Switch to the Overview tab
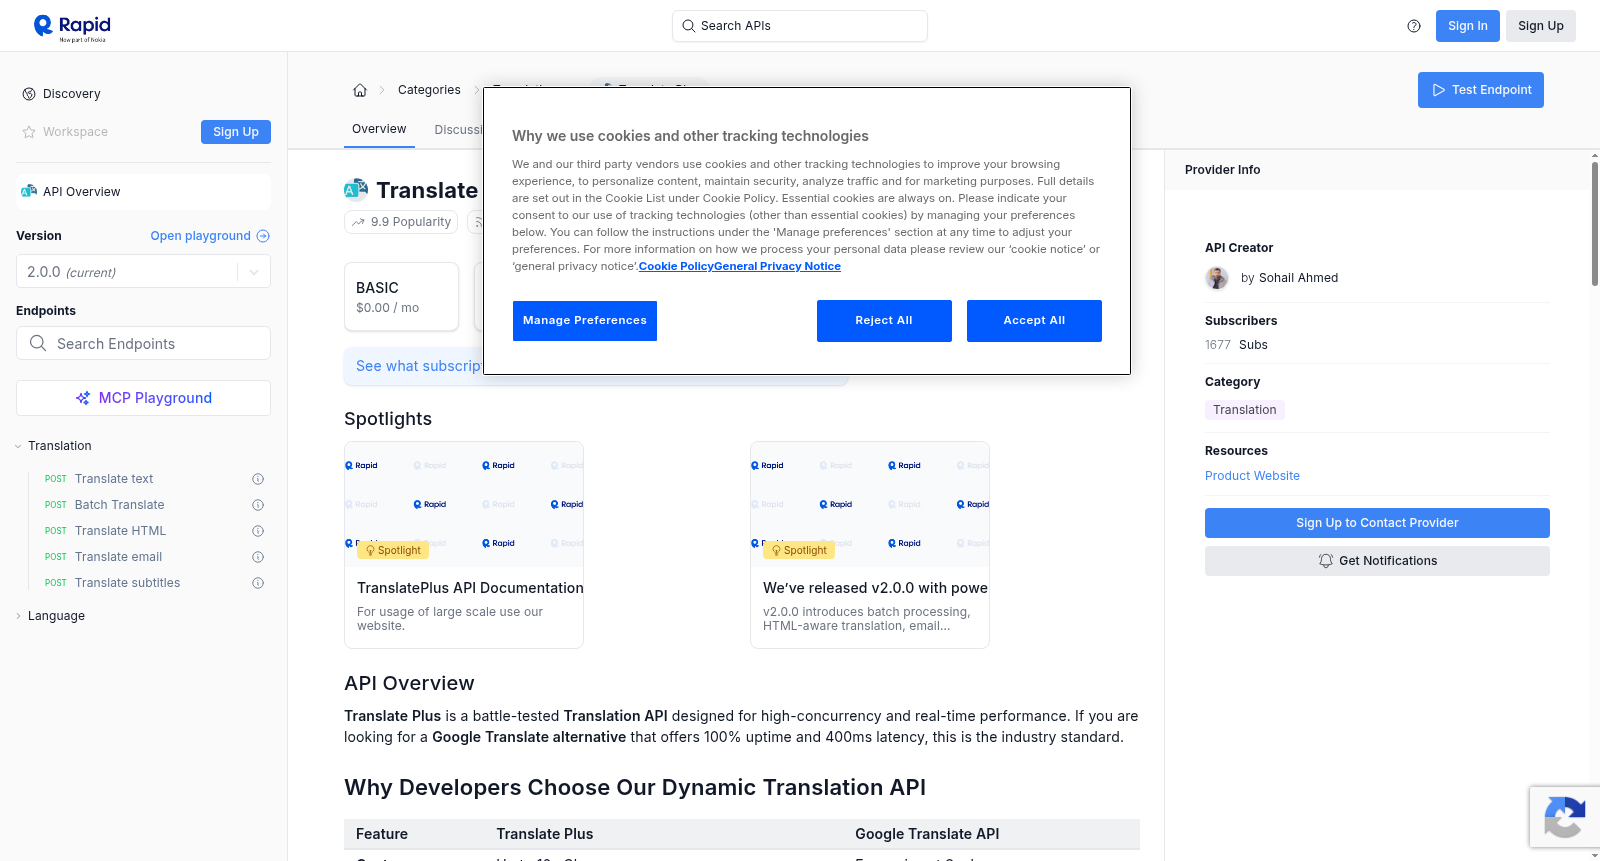The image size is (1600, 861). 379,129
